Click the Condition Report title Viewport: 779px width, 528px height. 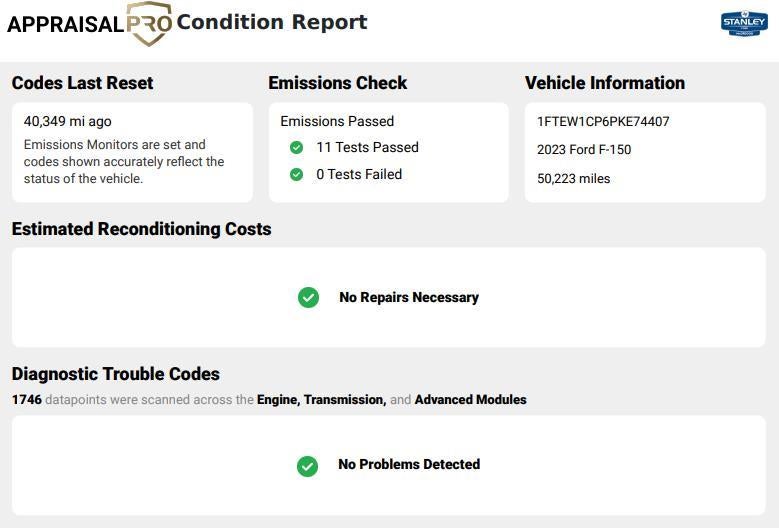coord(271,22)
